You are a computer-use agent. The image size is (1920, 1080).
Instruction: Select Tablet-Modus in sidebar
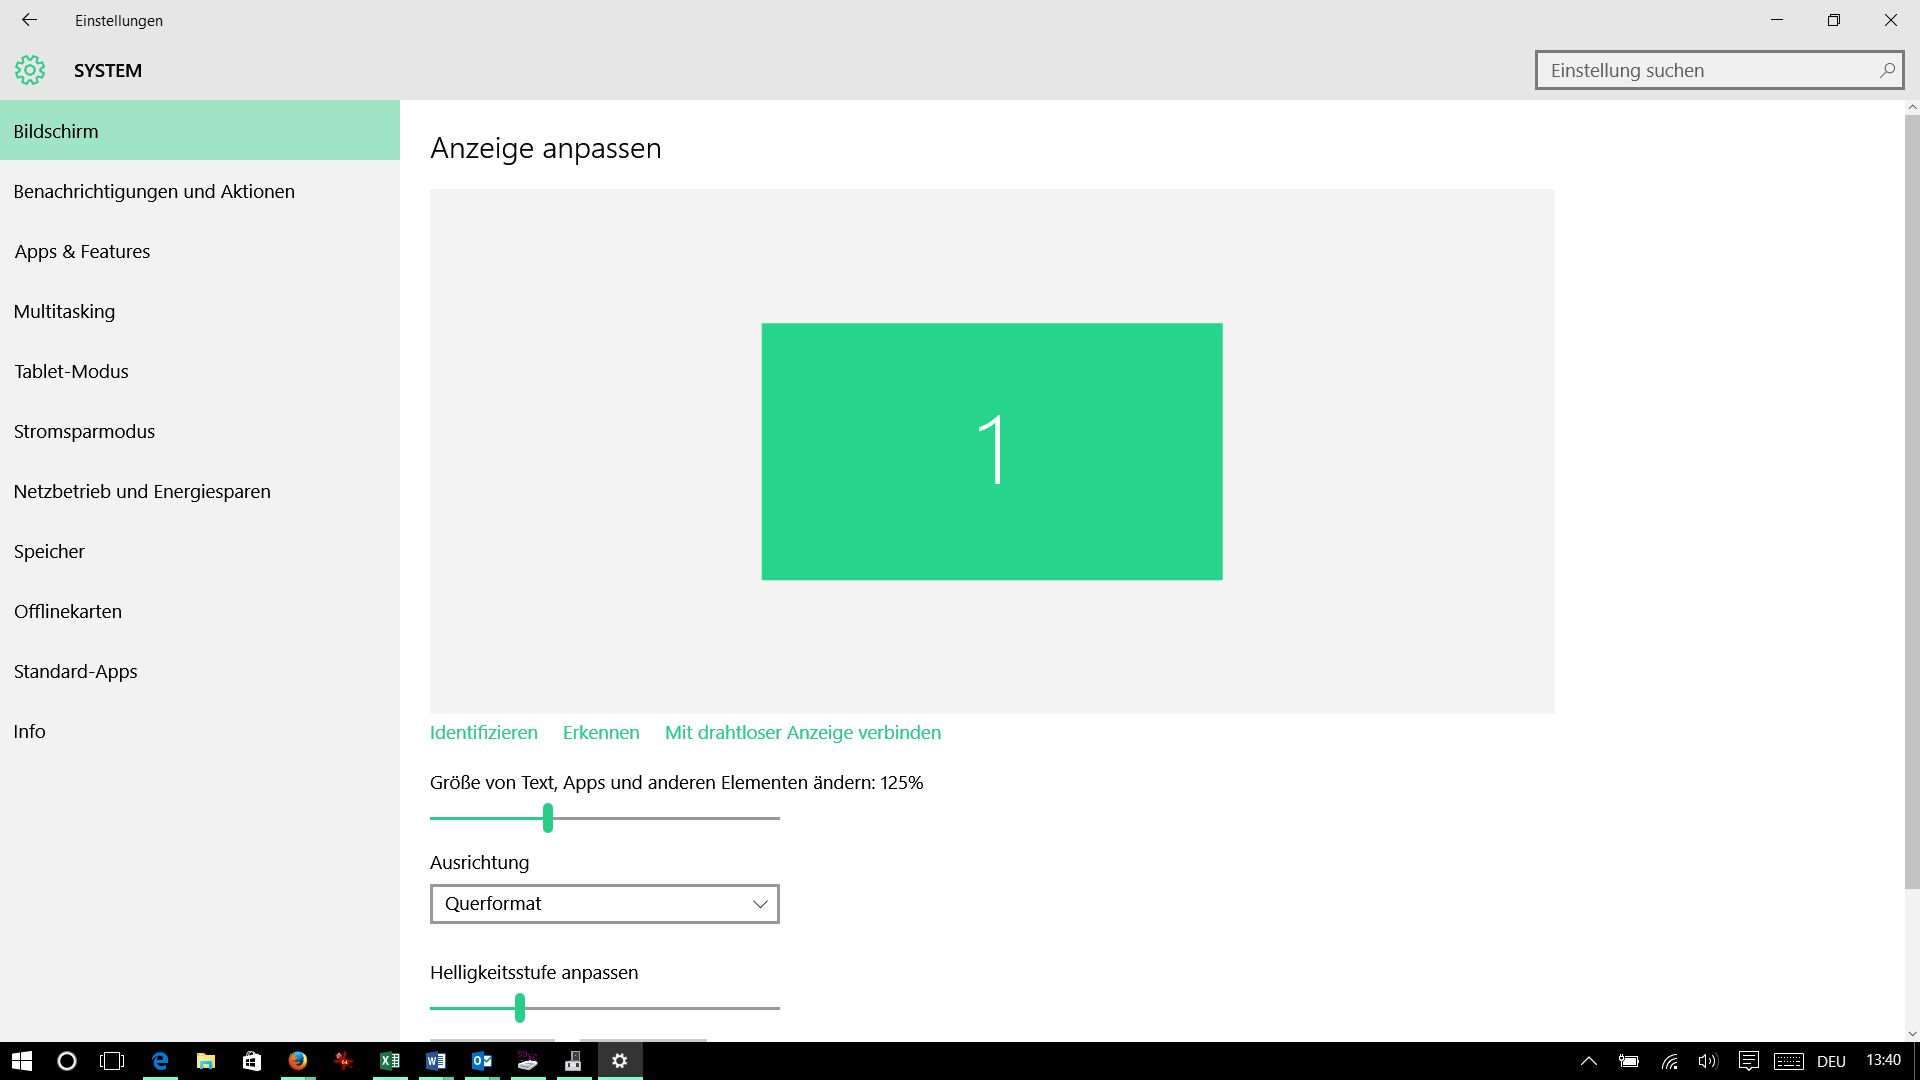click(x=71, y=371)
